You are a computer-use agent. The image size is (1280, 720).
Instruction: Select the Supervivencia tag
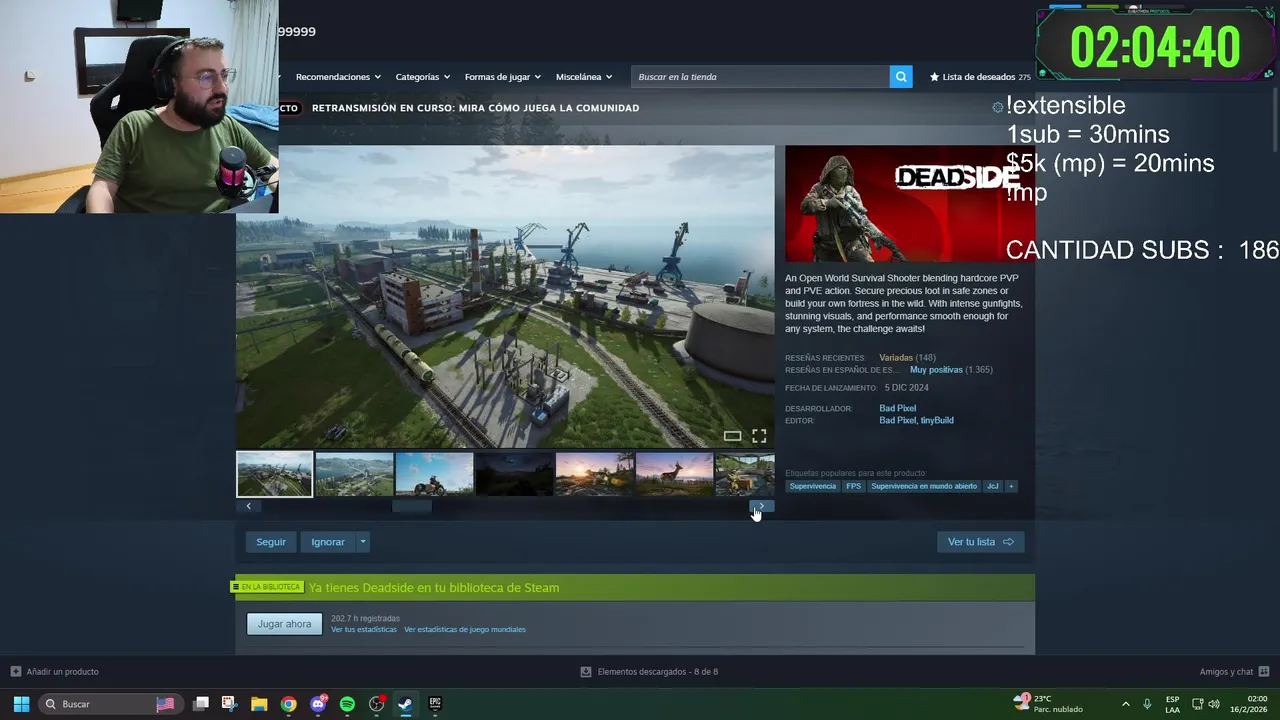click(x=812, y=486)
